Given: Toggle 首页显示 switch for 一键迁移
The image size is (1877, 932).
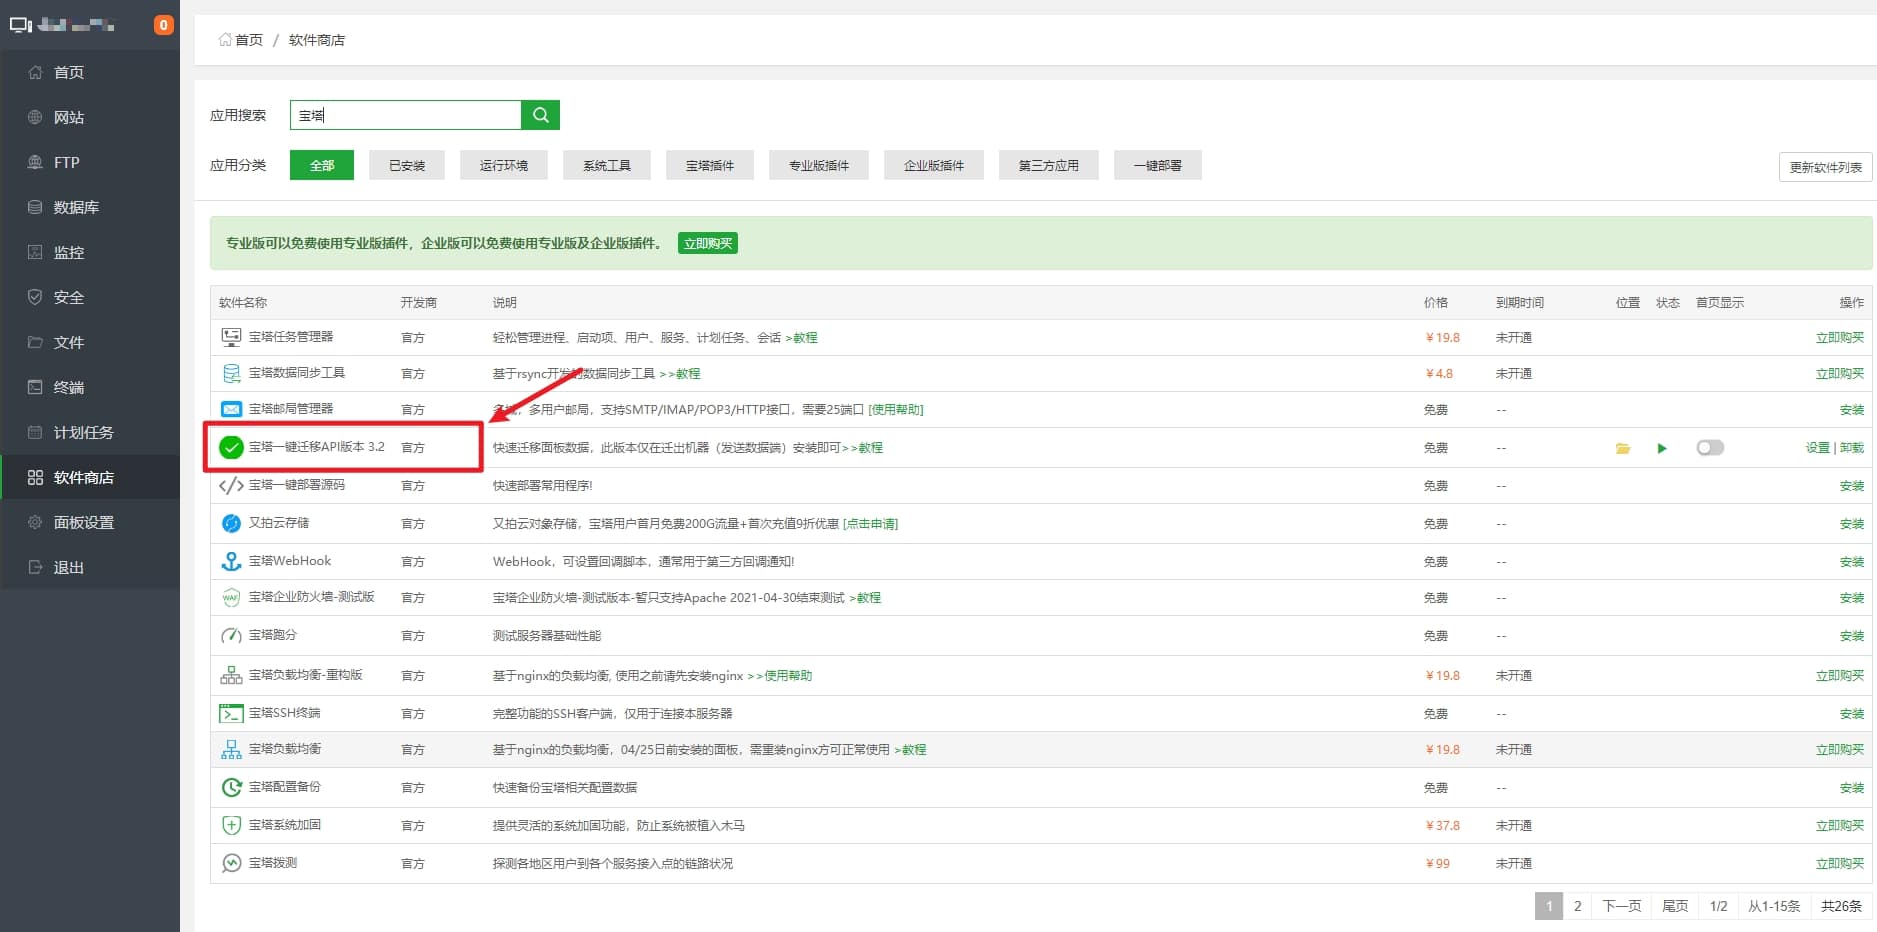Looking at the screenshot, I should pos(1710,448).
